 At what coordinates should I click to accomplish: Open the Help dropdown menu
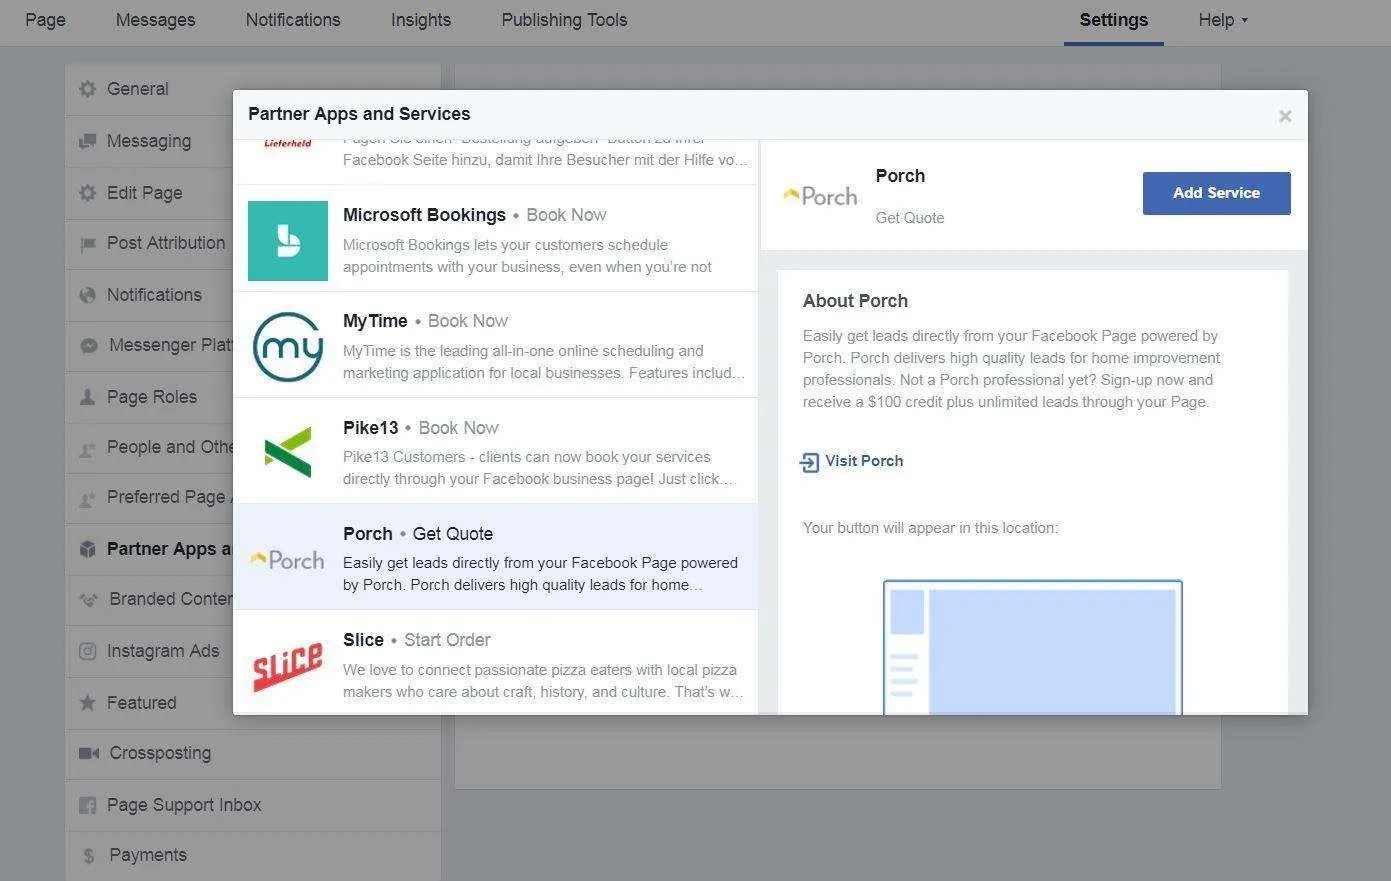(x=1223, y=20)
